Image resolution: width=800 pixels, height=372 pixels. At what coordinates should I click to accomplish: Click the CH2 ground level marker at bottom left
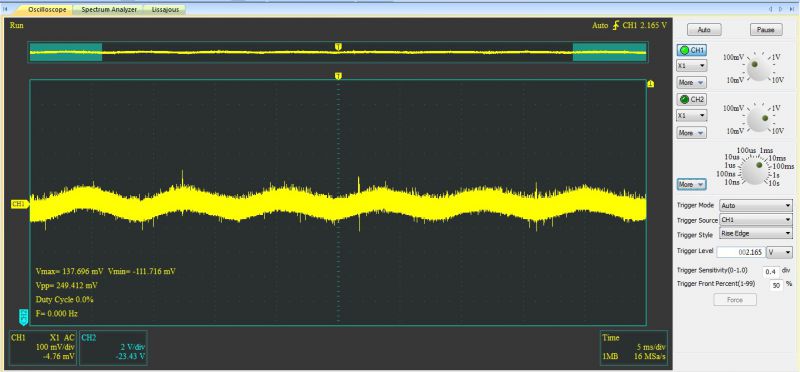[23, 316]
